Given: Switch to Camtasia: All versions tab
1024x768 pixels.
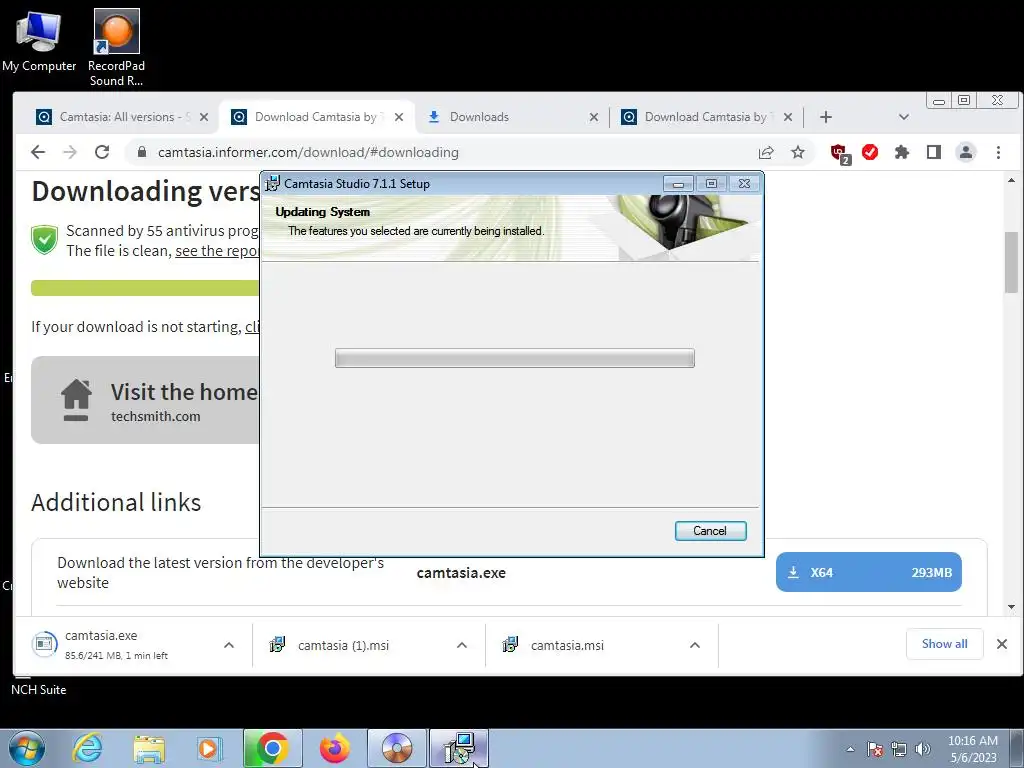Looking at the screenshot, I should click(120, 117).
